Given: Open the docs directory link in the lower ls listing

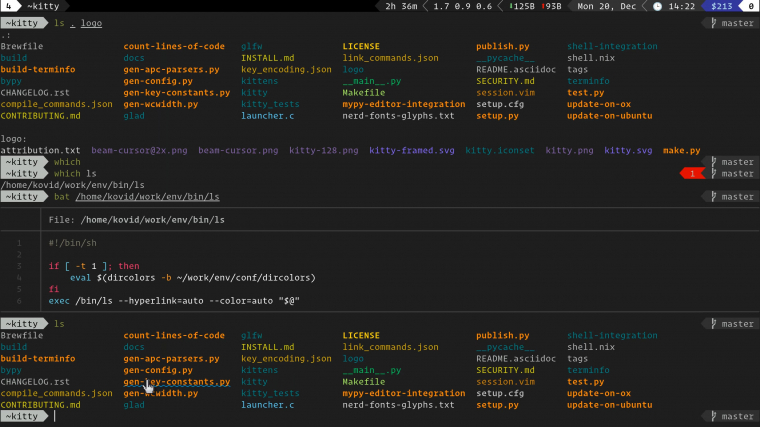Looking at the screenshot, I should [134, 347].
